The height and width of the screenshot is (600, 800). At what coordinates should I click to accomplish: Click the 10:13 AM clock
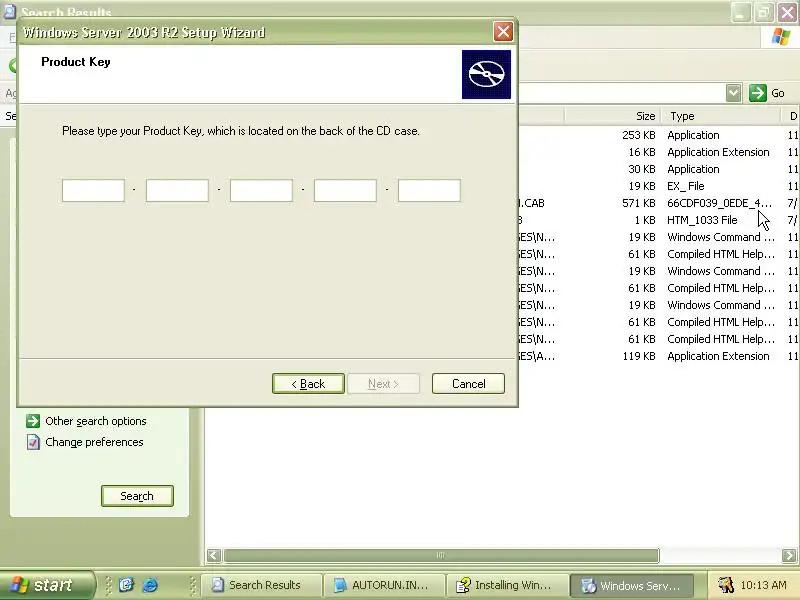(x=763, y=585)
